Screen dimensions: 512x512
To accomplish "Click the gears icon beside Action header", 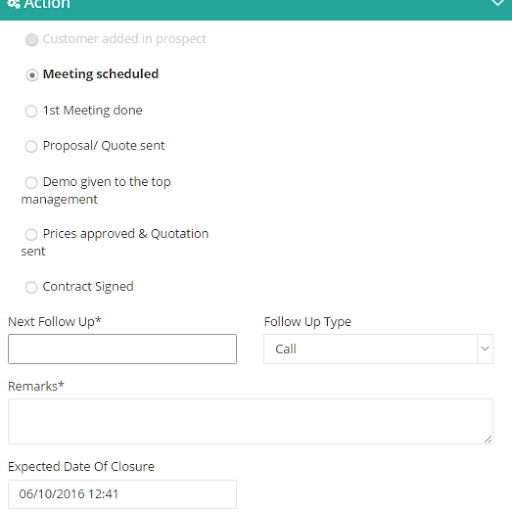I will (14, 4).
